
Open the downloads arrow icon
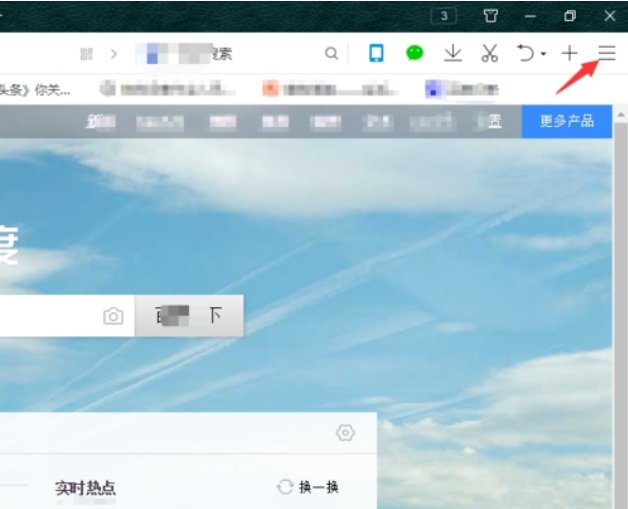(453, 53)
